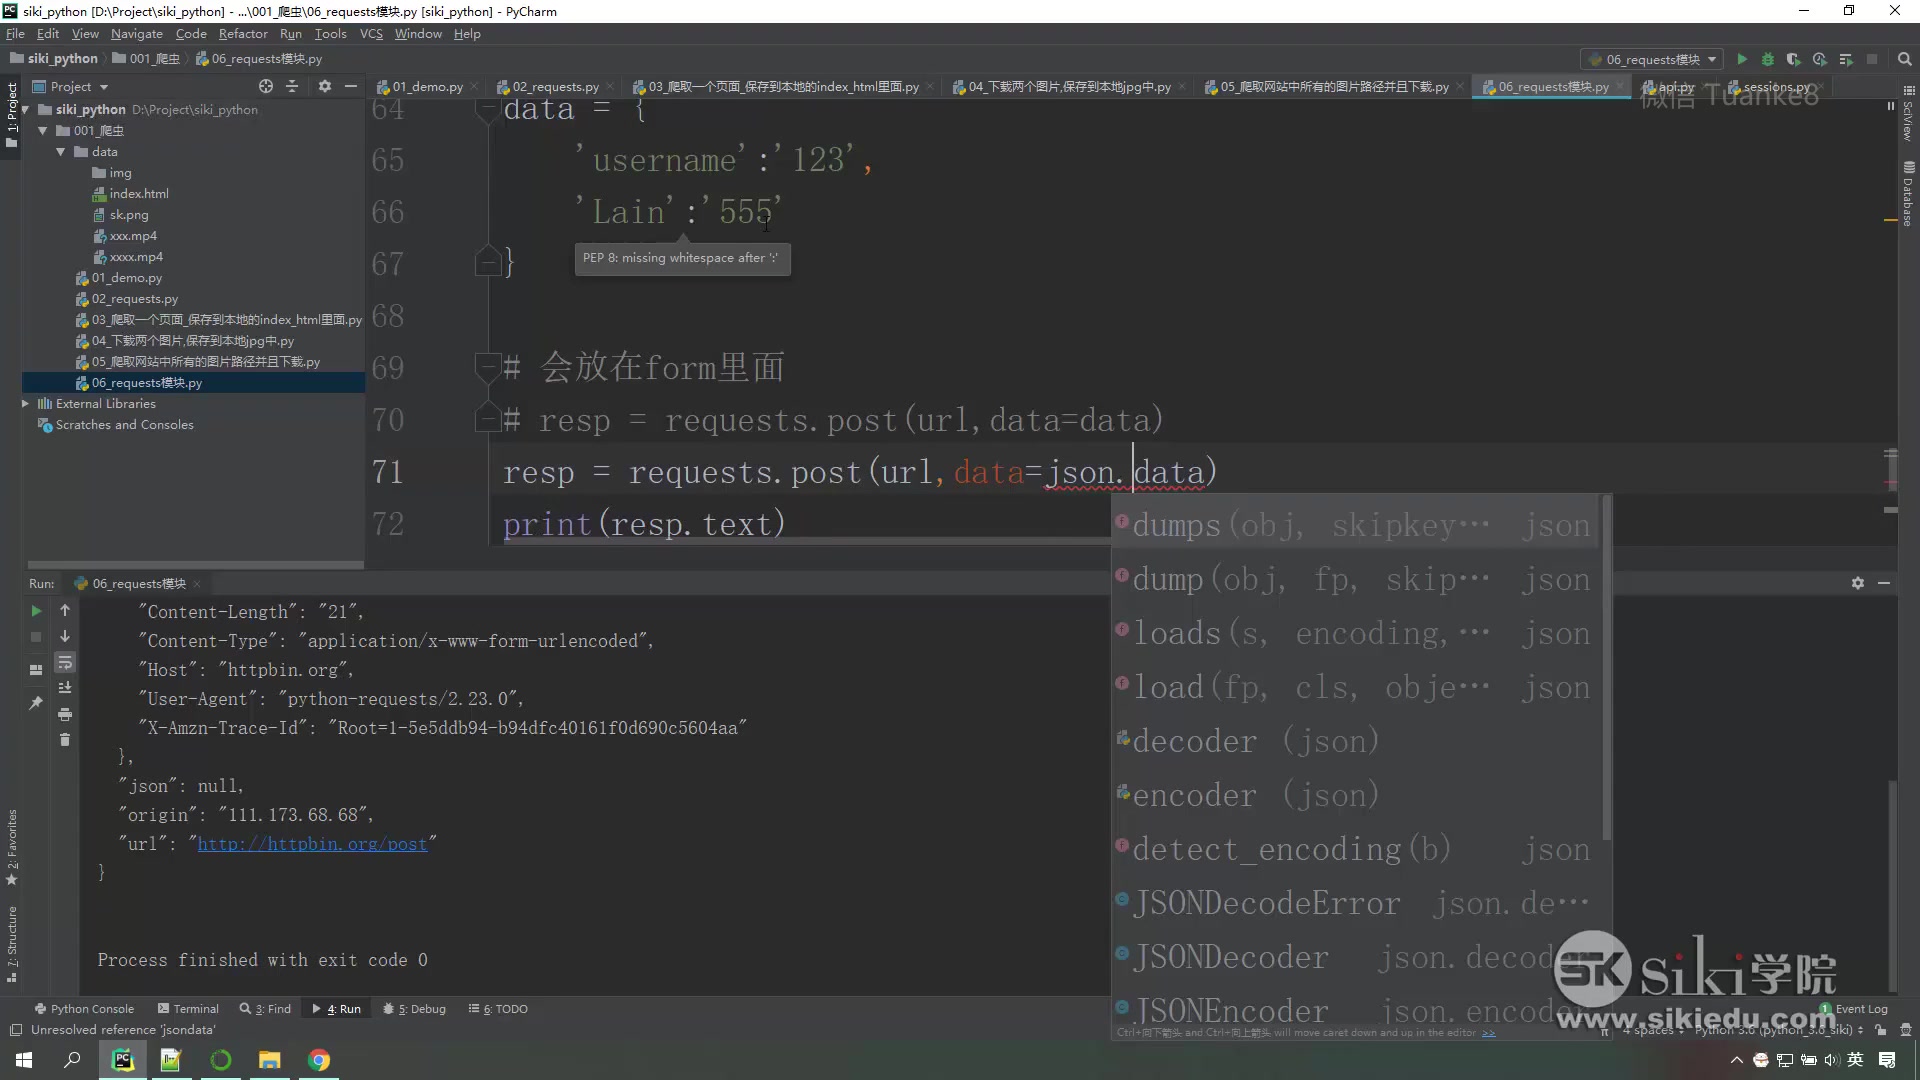Click the http://httpbin.org/post link

point(313,844)
